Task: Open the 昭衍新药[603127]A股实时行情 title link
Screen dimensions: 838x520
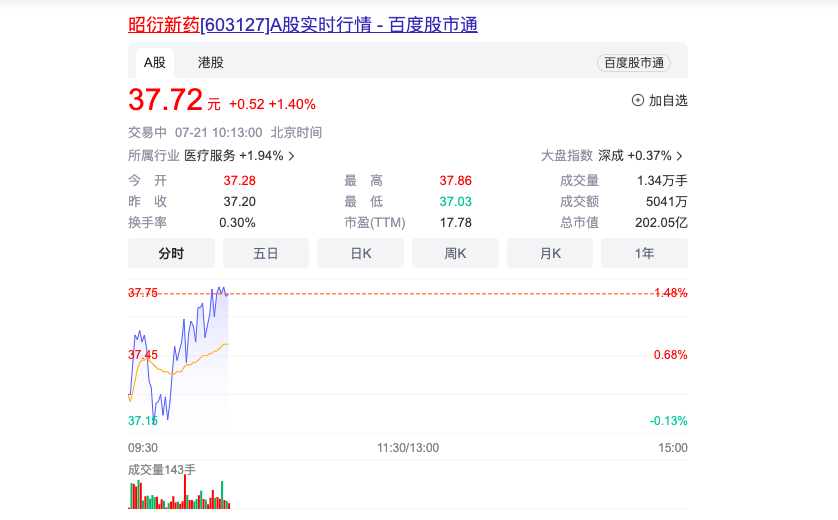Action: [x=302, y=25]
